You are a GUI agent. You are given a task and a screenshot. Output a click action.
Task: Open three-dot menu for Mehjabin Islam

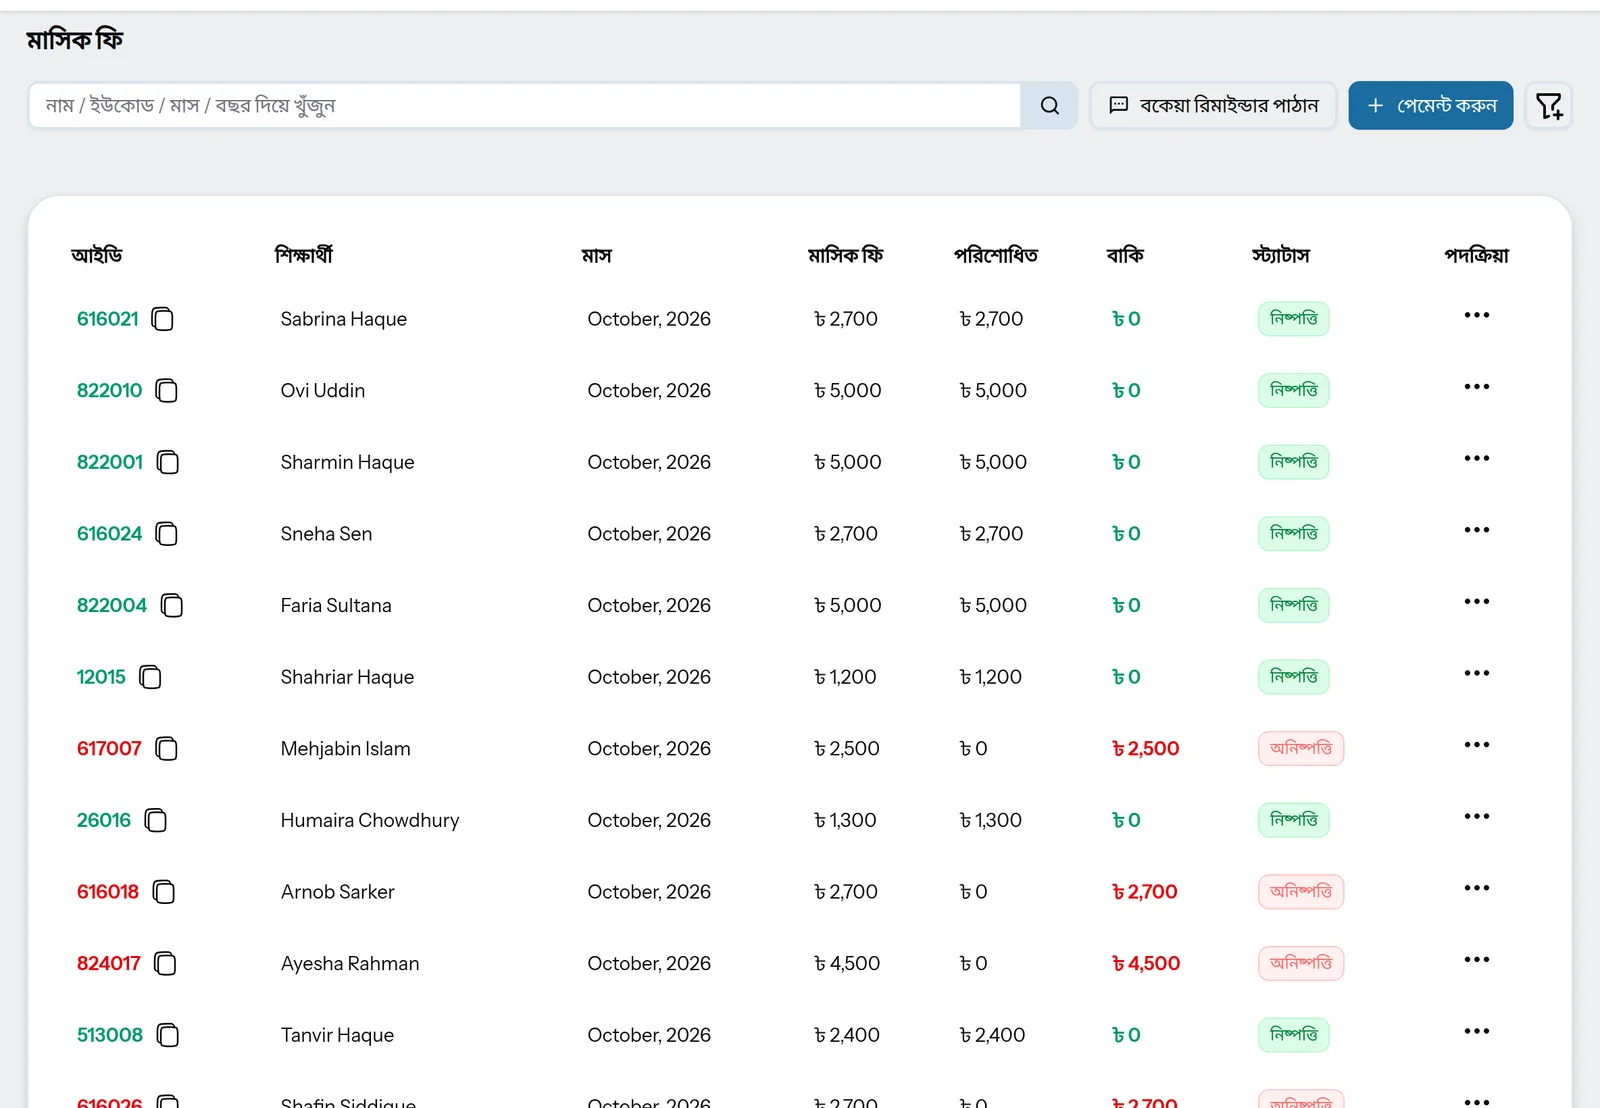click(x=1476, y=745)
